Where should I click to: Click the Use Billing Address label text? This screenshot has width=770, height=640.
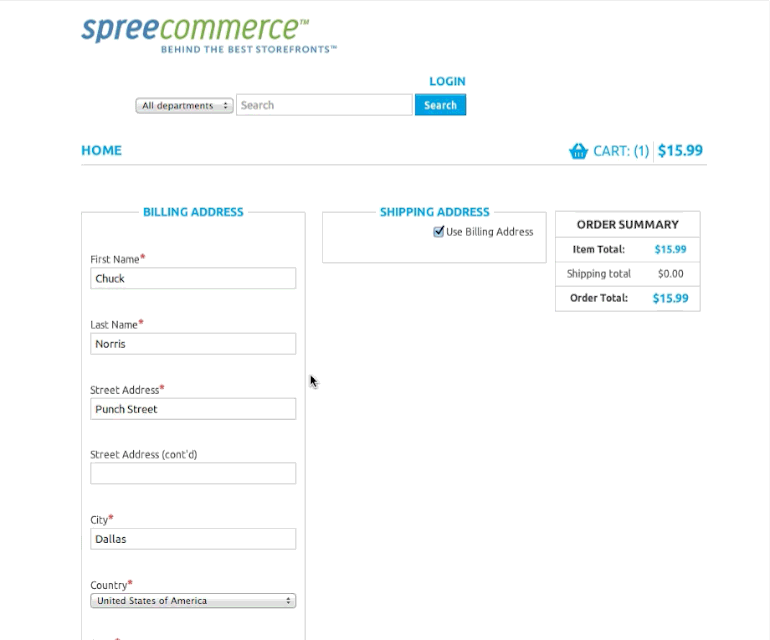[x=489, y=232]
